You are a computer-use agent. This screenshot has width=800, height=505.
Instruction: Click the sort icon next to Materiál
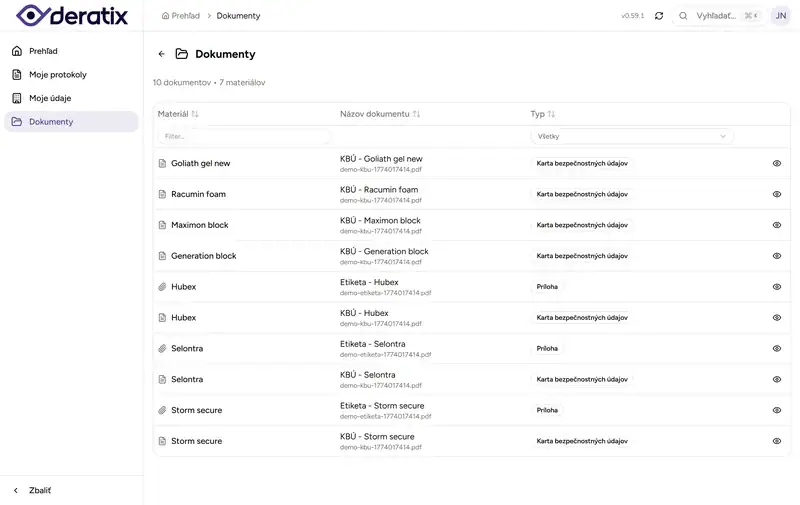point(195,114)
